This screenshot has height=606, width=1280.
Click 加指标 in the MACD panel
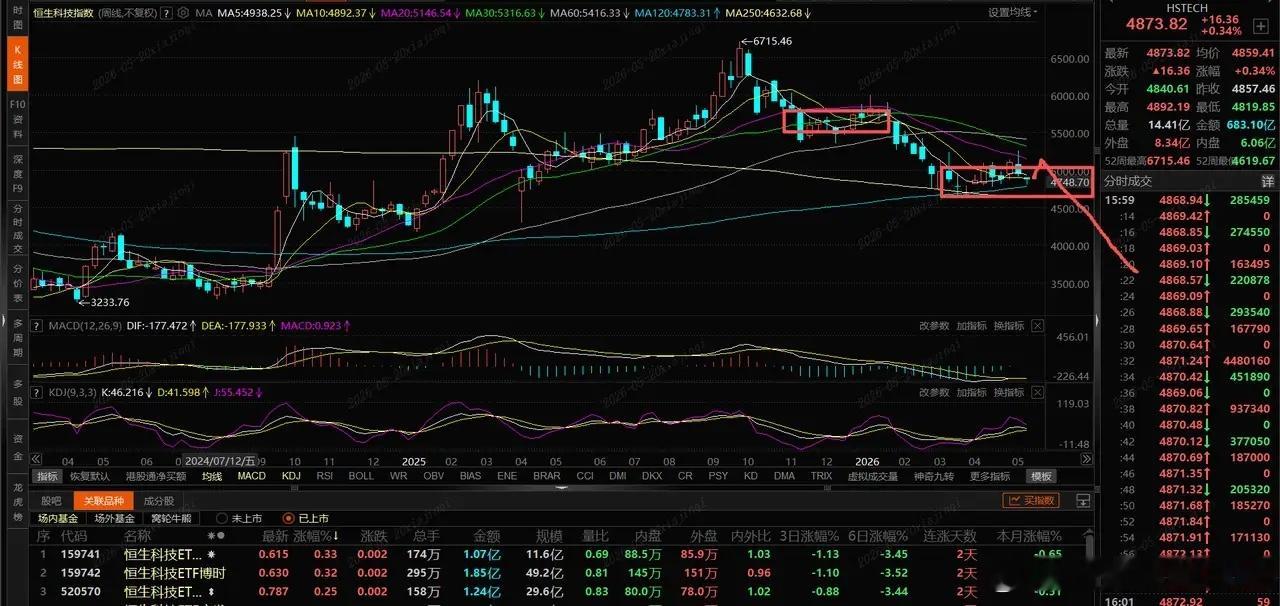tap(970, 326)
